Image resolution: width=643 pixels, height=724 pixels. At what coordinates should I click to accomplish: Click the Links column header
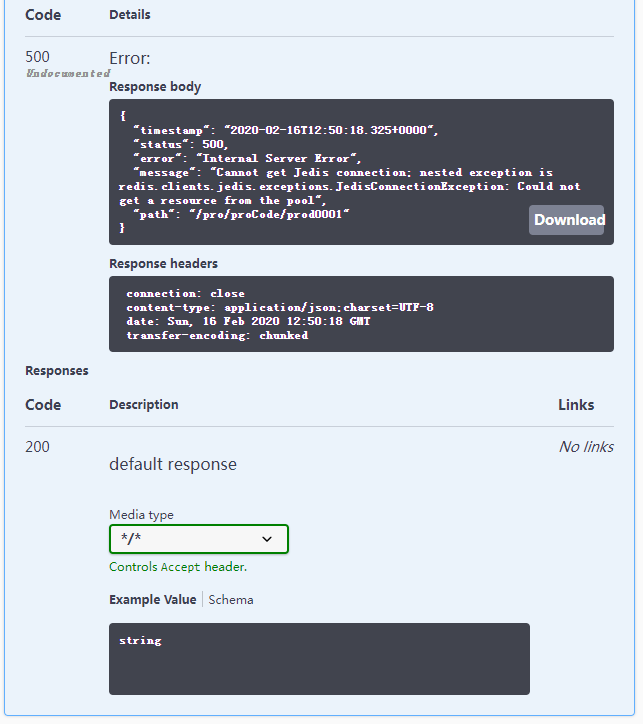pyautogui.click(x=576, y=405)
